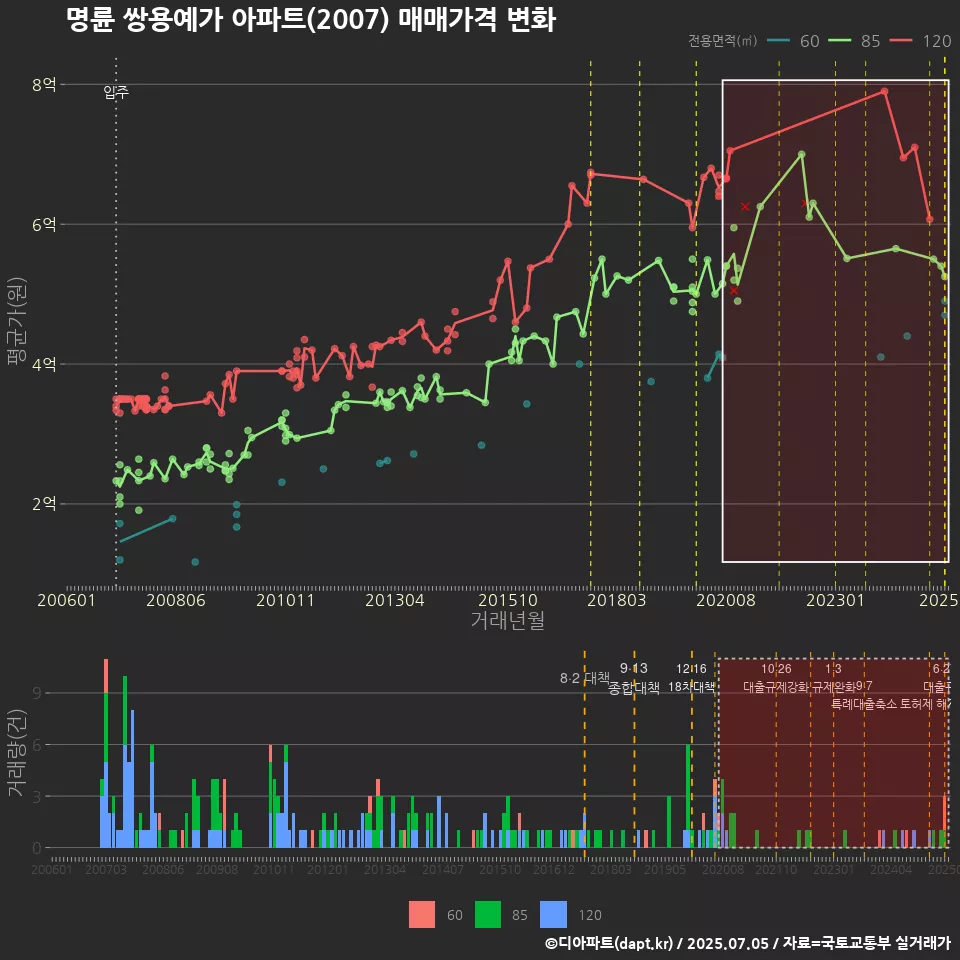This screenshot has height=960, width=960.
Task: Click the 200601 tick on the price chart
Action: [x=66, y=600]
